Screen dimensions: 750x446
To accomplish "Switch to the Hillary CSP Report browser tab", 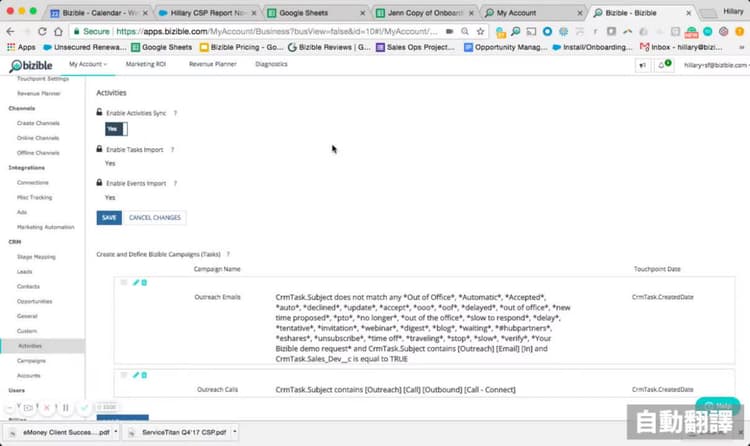I will pyautogui.click(x=208, y=13).
